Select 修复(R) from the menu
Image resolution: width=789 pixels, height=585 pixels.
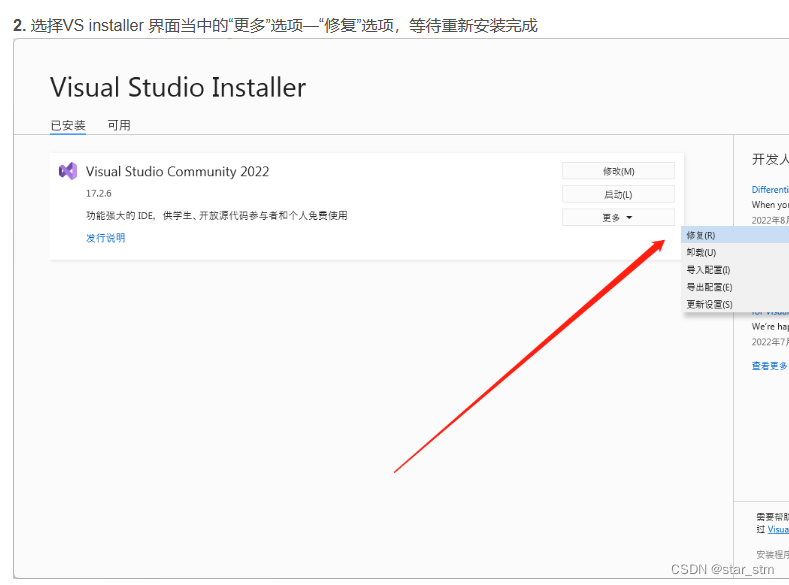(x=735, y=235)
